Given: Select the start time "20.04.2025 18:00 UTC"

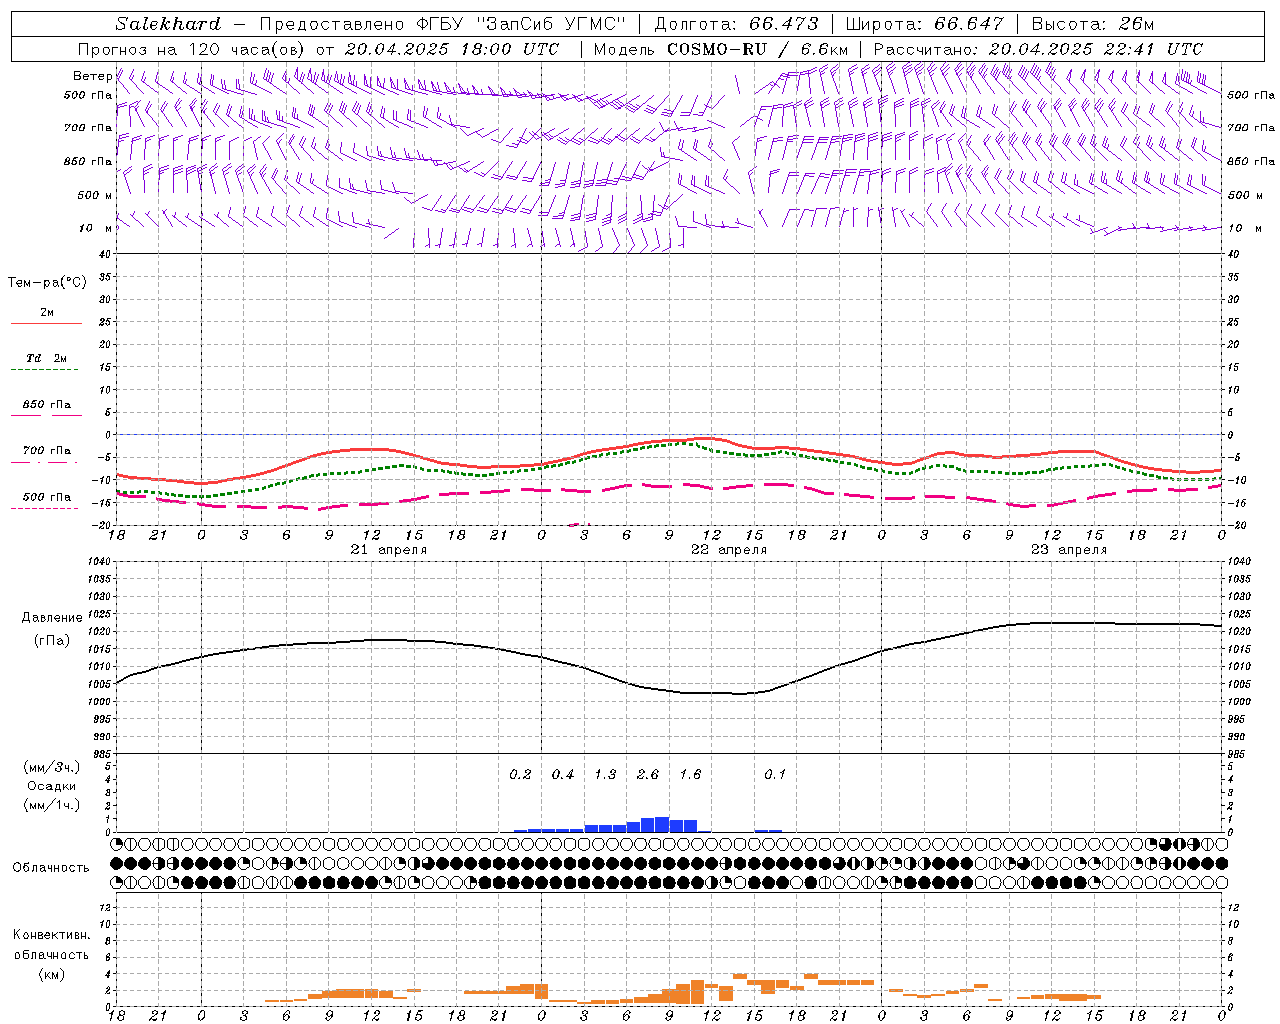Looking at the screenshot, I should click(452, 49).
